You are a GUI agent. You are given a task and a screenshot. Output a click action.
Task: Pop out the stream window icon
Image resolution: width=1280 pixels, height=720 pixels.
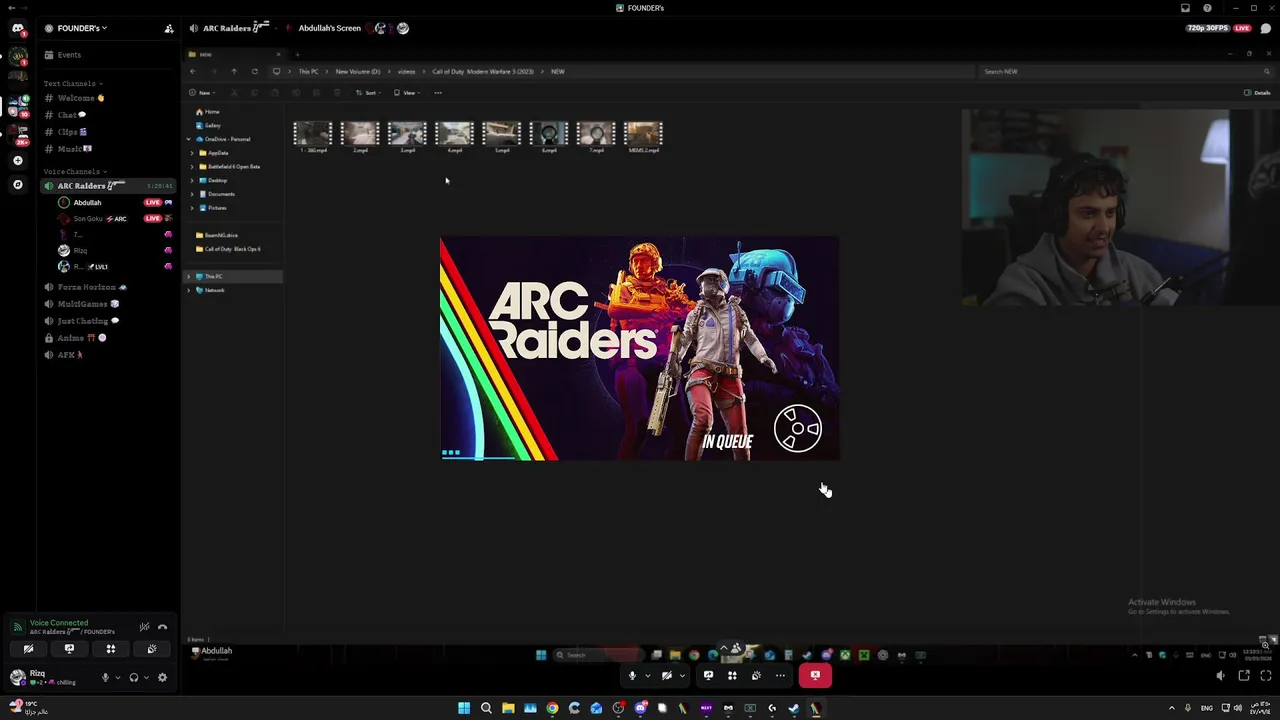pyautogui.click(x=1244, y=676)
